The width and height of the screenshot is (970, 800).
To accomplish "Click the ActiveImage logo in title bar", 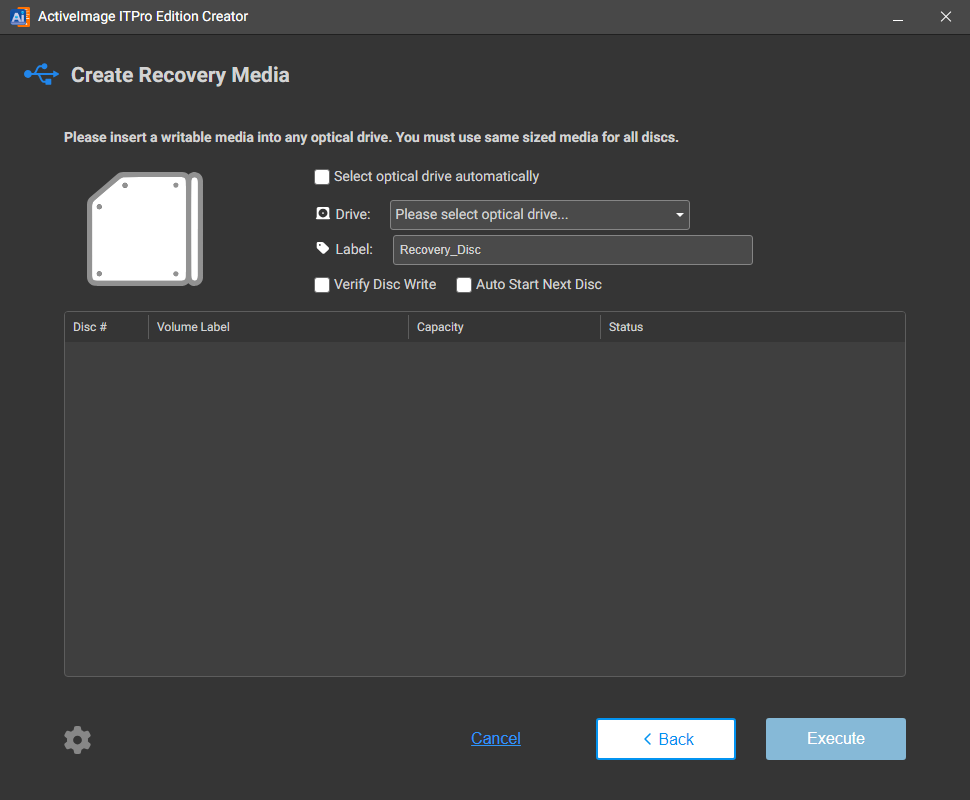I will click(x=20, y=17).
